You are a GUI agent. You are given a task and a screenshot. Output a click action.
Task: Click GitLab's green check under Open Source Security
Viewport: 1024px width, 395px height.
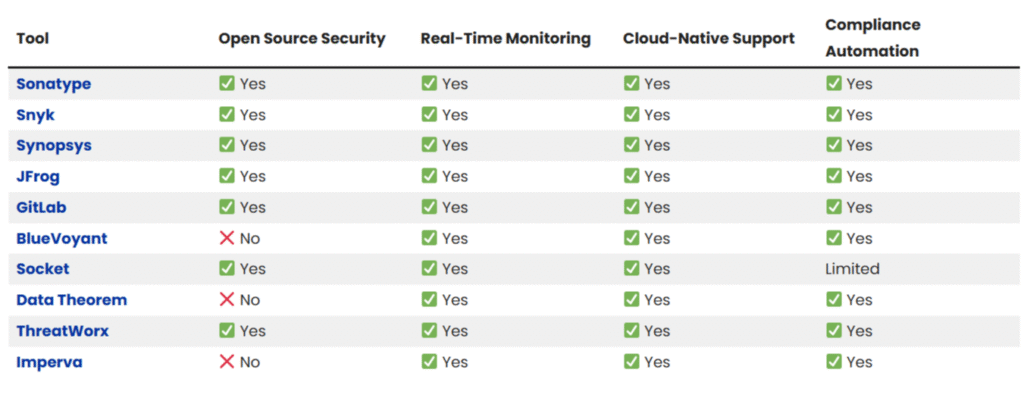click(227, 207)
